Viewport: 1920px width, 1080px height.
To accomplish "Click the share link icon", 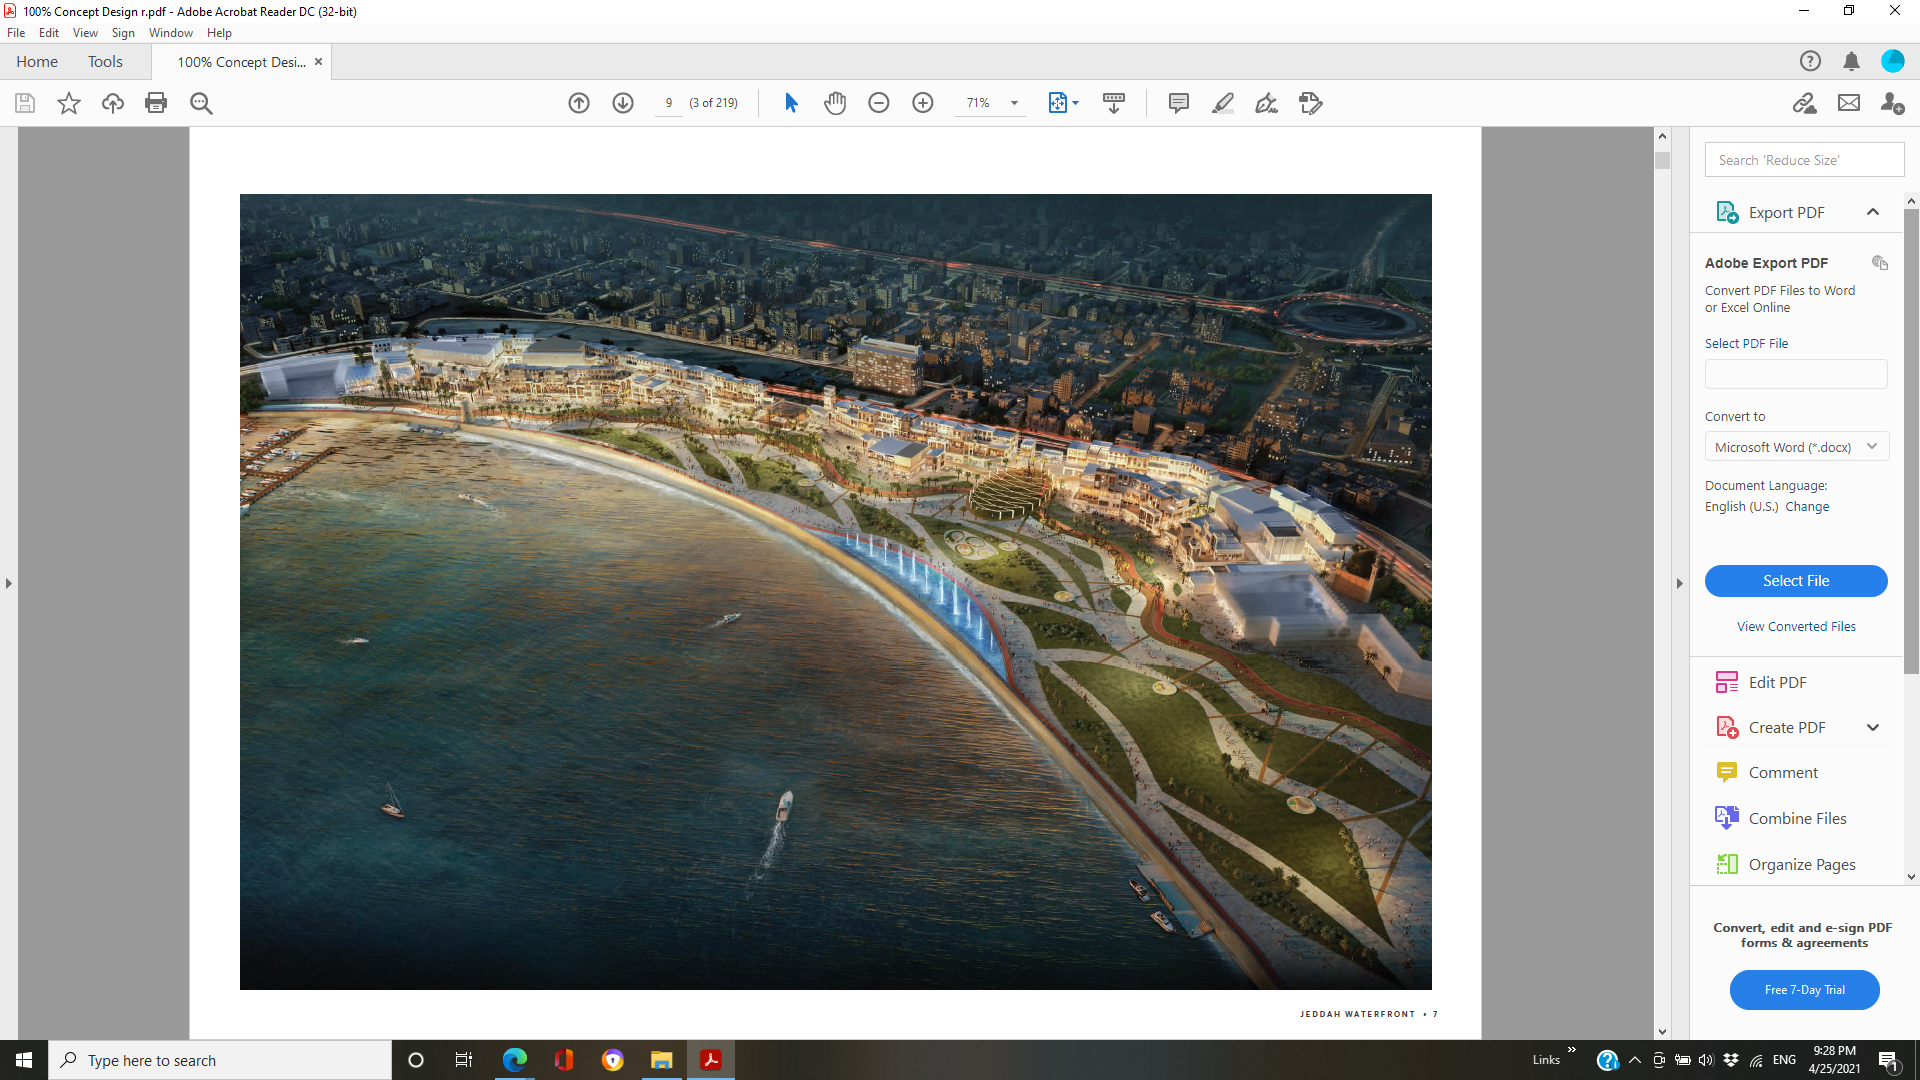I will coord(1805,103).
